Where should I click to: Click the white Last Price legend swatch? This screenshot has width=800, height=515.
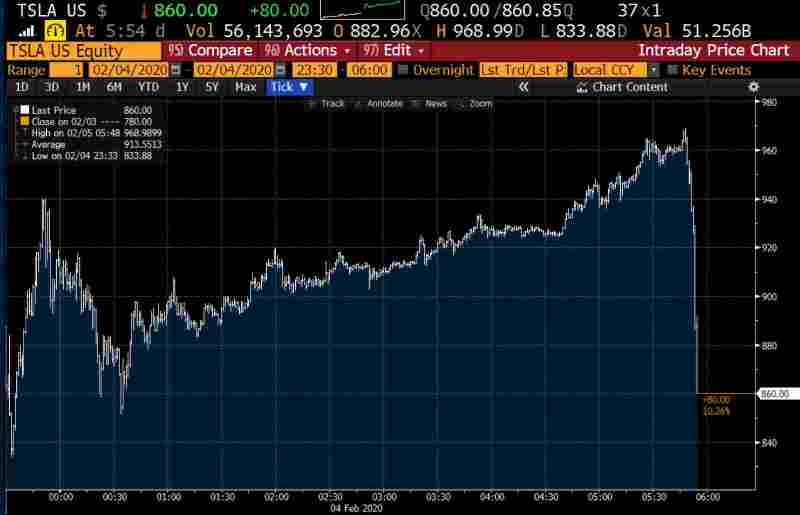pyautogui.click(x=24, y=110)
